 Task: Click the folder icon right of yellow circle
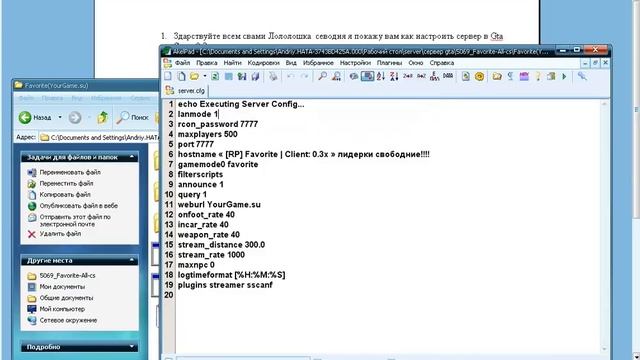tap(497, 76)
